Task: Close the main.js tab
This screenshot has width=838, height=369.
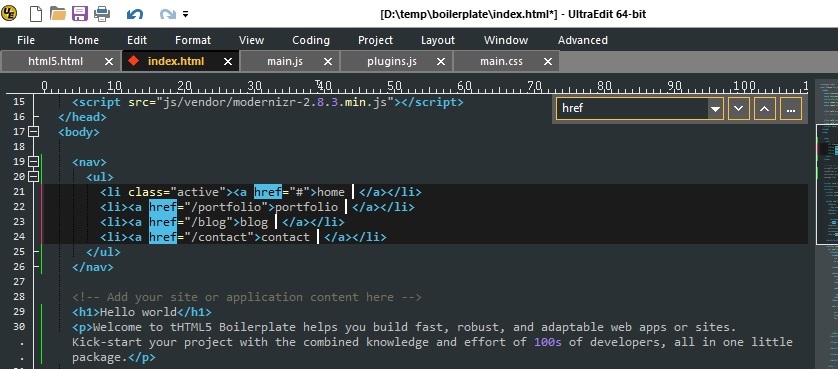Action: 328,62
